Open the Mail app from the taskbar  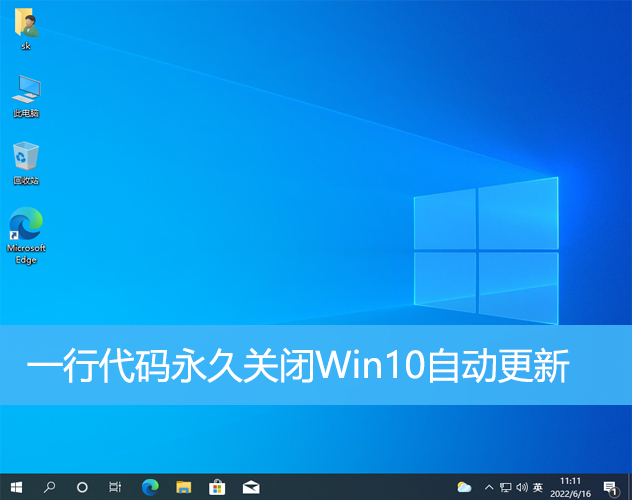[x=251, y=487]
